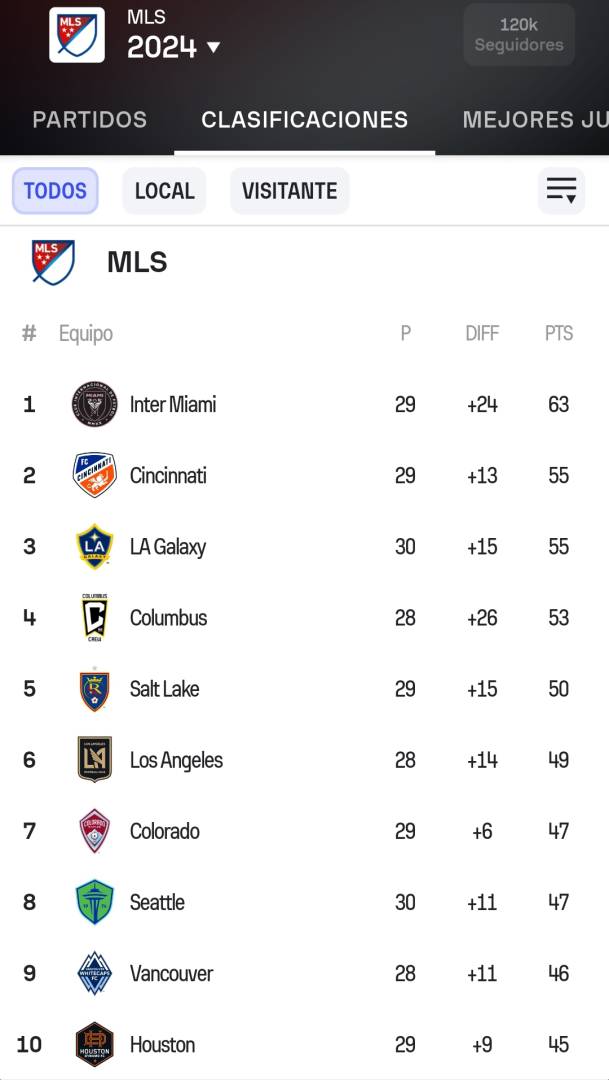Tap the Columbus Crew logo
The image size is (609, 1080).
(x=94, y=617)
